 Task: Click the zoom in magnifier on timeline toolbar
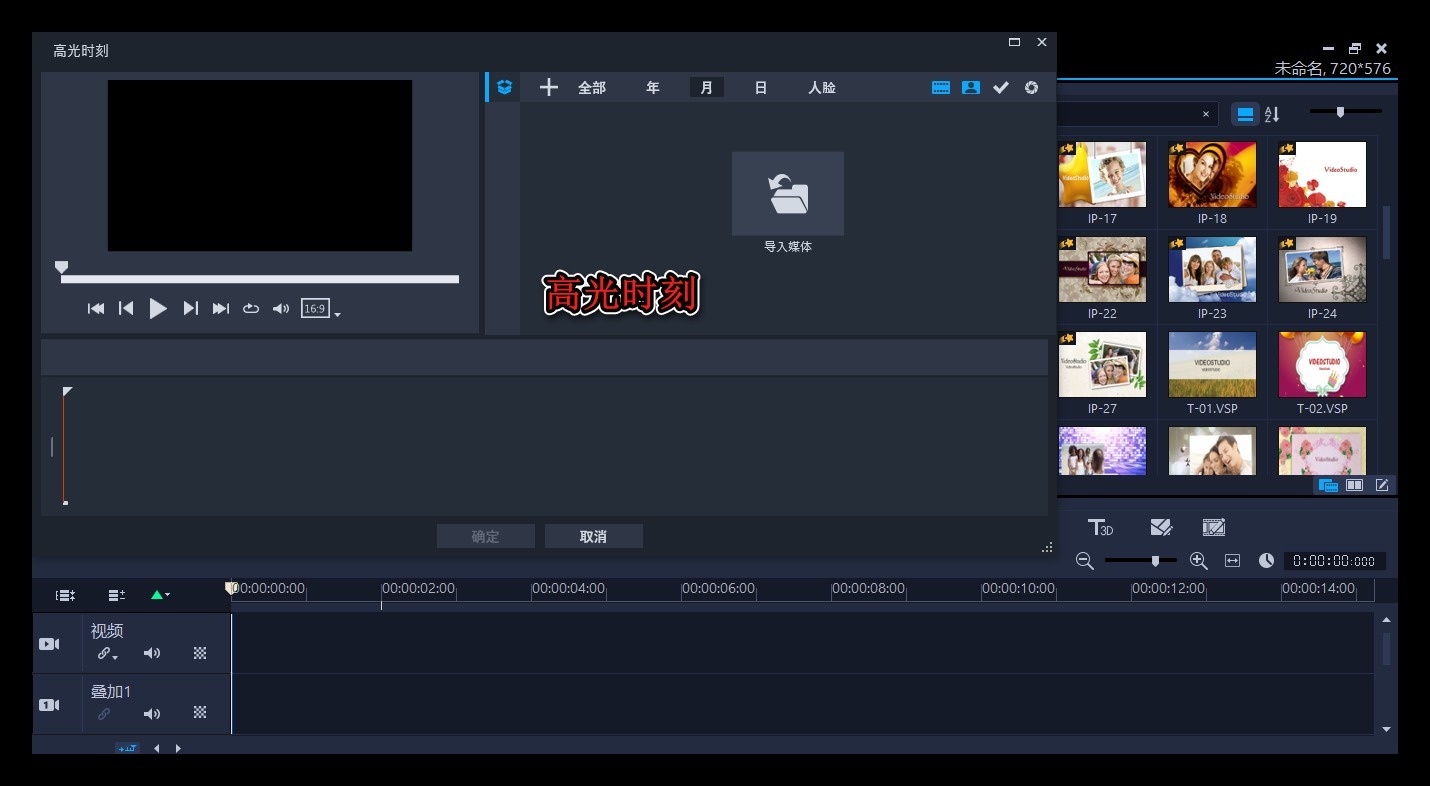(1198, 561)
